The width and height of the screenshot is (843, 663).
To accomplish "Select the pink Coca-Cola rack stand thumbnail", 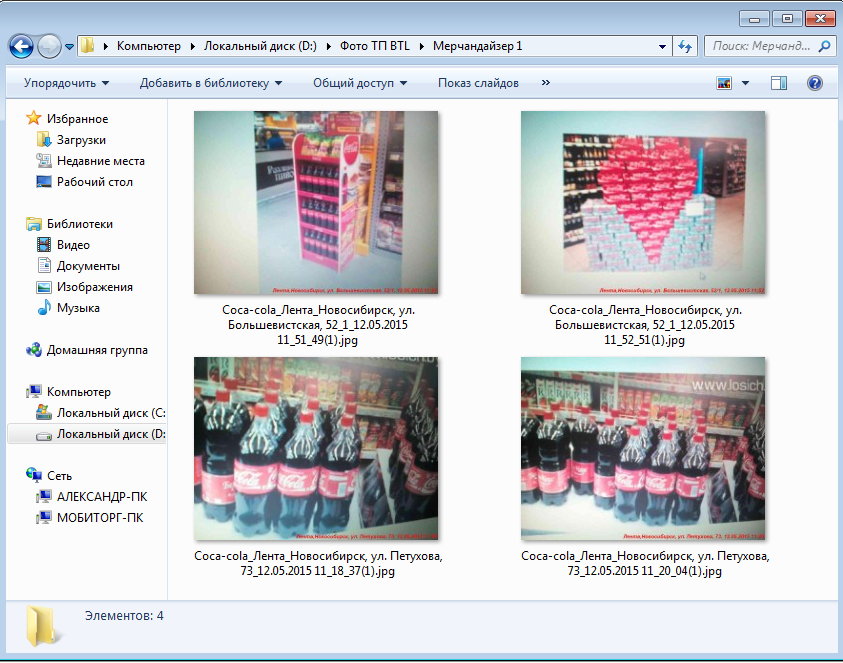I will coord(316,203).
